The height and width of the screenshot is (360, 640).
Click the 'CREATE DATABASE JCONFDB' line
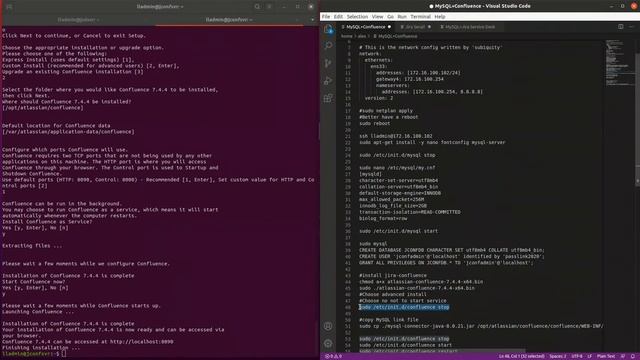[452, 250]
